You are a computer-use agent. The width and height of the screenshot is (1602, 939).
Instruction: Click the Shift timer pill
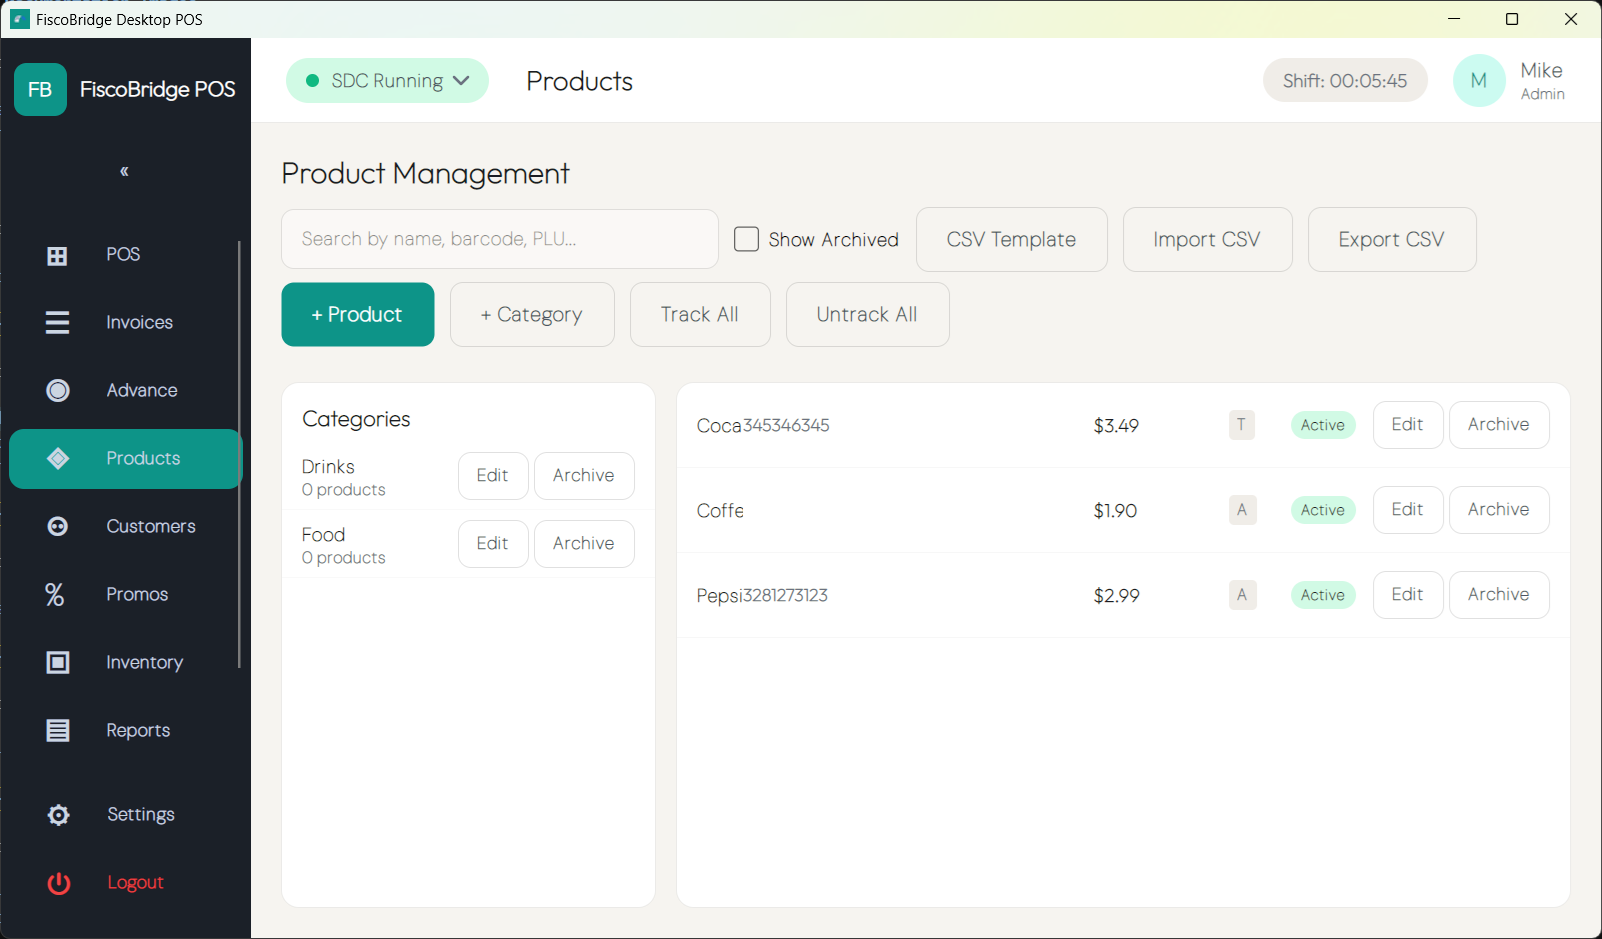[1345, 81]
